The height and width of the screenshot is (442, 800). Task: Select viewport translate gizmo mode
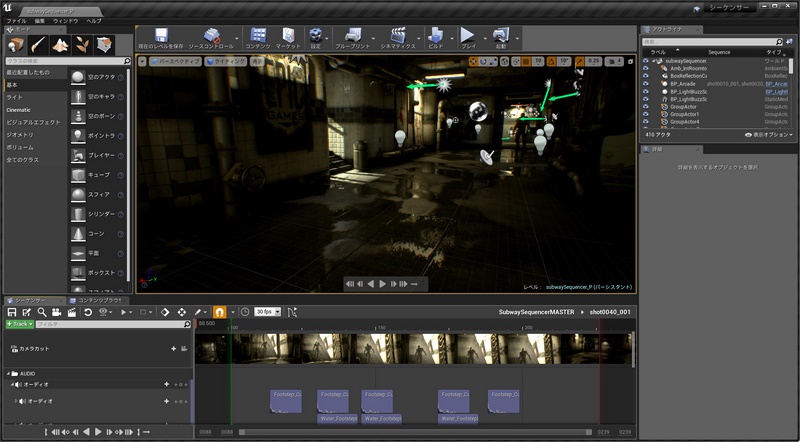point(473,61)
